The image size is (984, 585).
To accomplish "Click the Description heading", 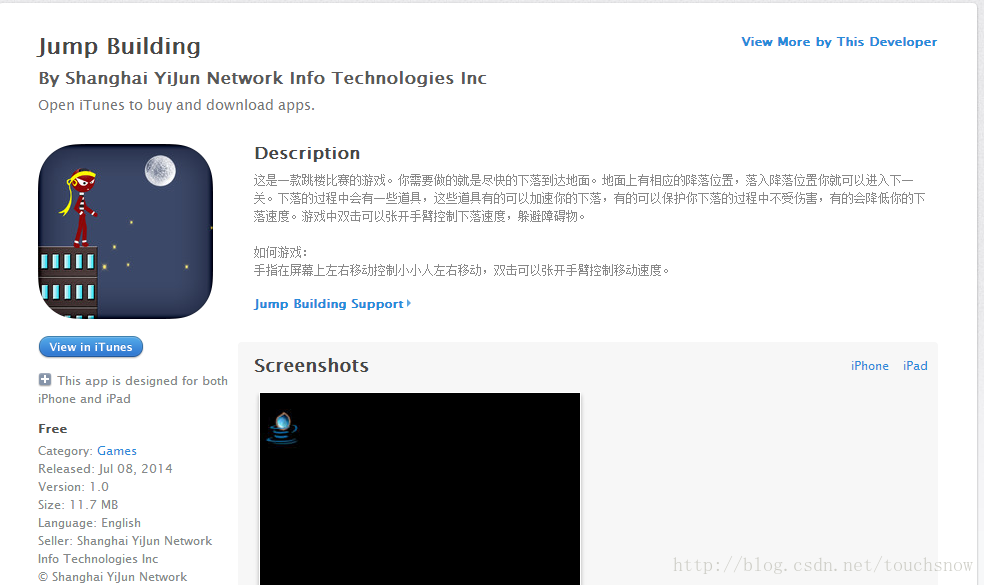I will pos(307,153).
